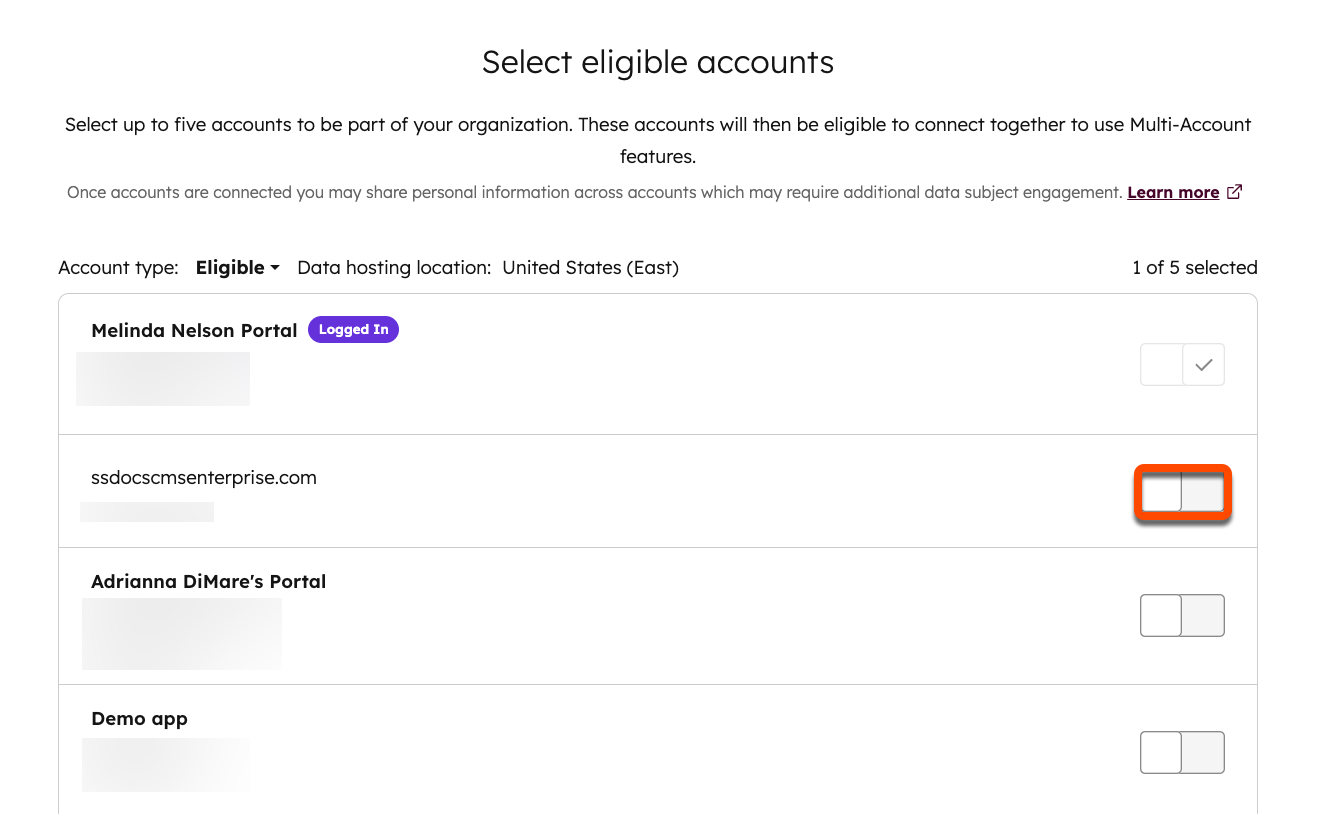This screenshot has height=814, width=1338.
Task: Enable the toggle for ssdocscmsenterprise.com
Action: tap(1182, 492)
